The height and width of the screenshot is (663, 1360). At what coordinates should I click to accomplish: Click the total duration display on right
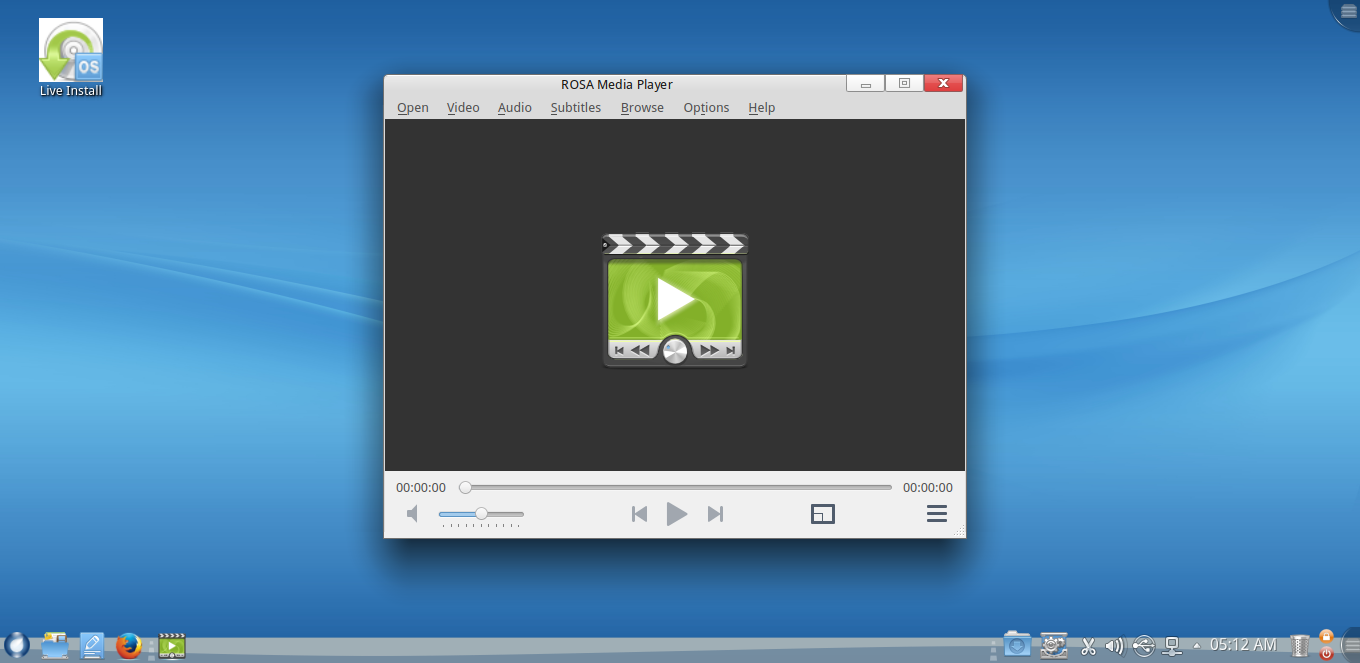click(928, 488)
